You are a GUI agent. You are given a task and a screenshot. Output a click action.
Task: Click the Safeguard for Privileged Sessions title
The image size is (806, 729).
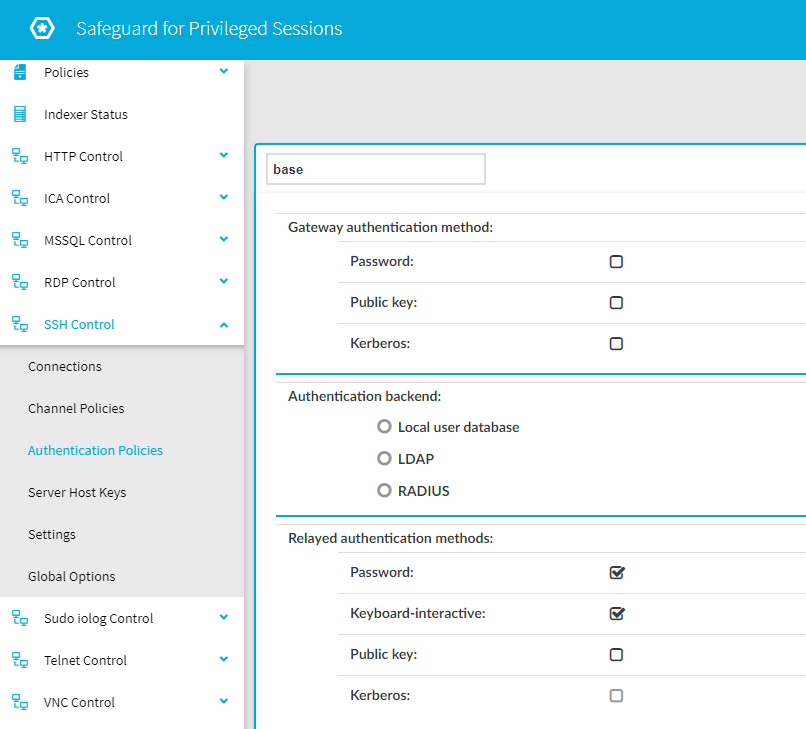[209, 28]
